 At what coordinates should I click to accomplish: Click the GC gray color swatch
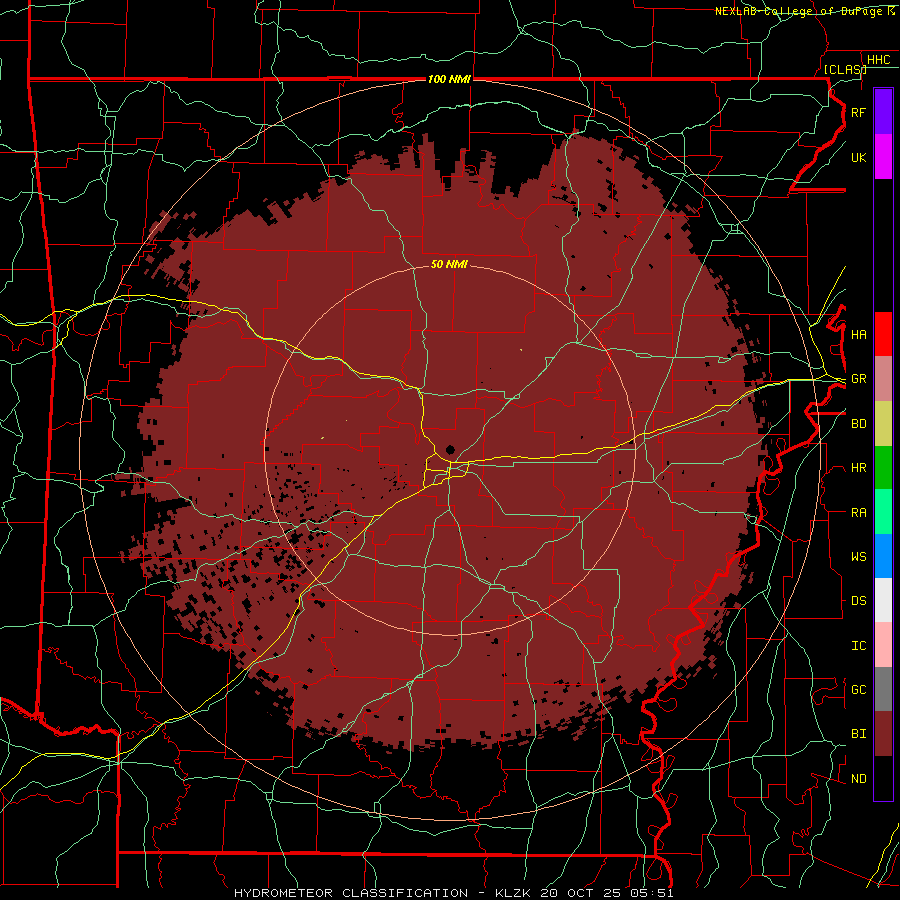click(x=883, y=689)
